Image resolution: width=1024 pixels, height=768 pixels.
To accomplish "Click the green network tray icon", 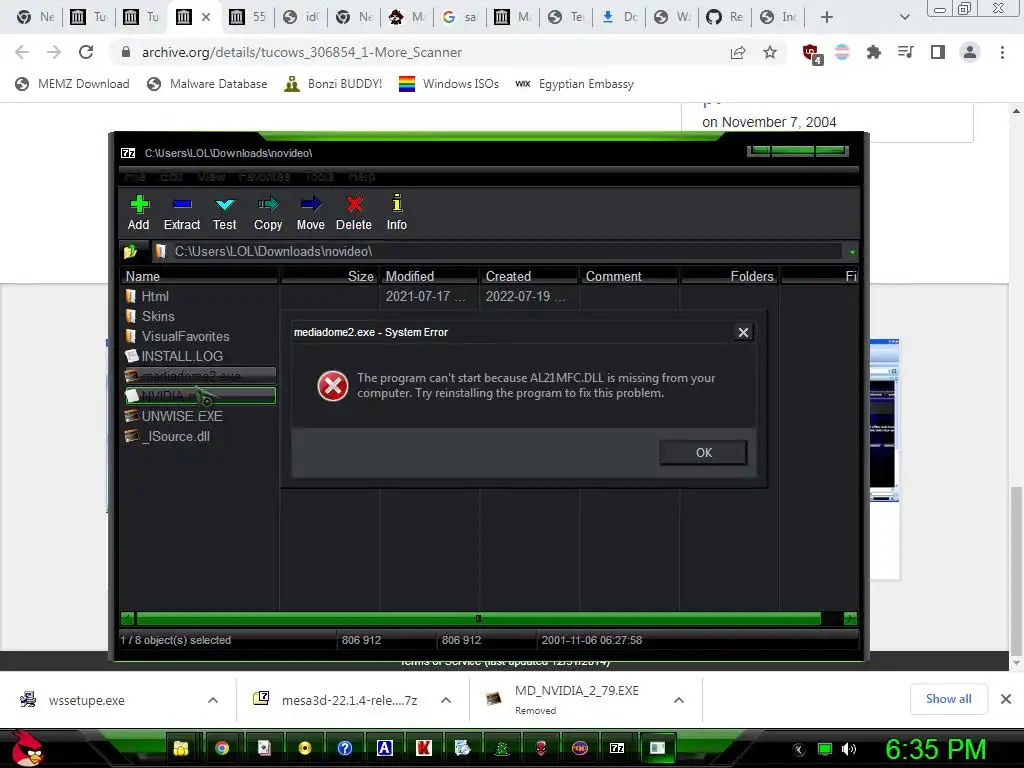I will [825, 749].
